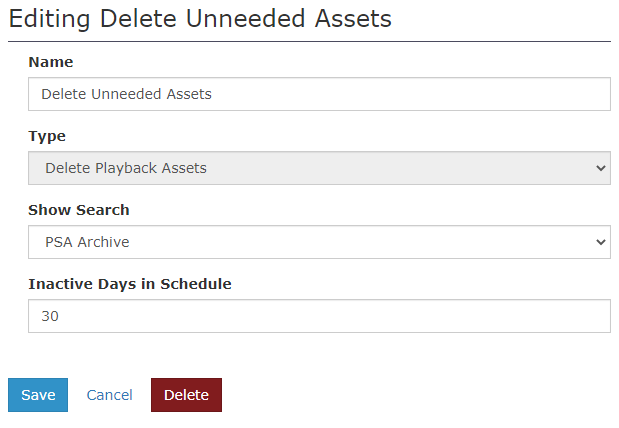Select the 'Delete Playback Assets' type value

pyautogui.click(x=126, y=168)
